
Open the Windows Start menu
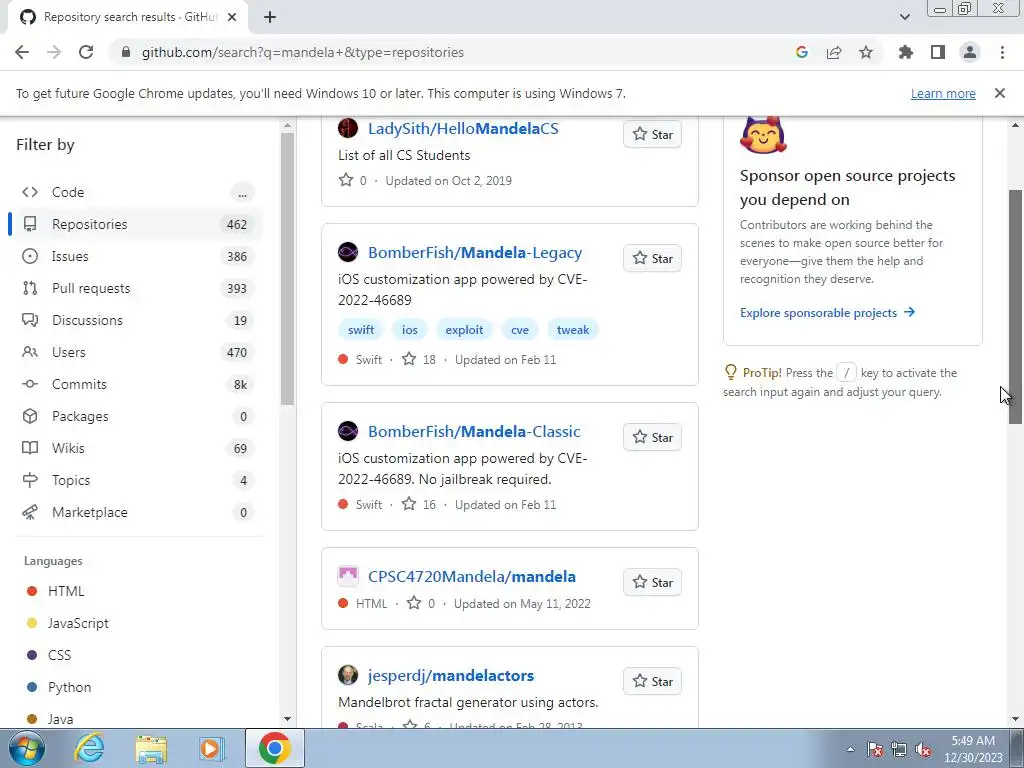27,748
